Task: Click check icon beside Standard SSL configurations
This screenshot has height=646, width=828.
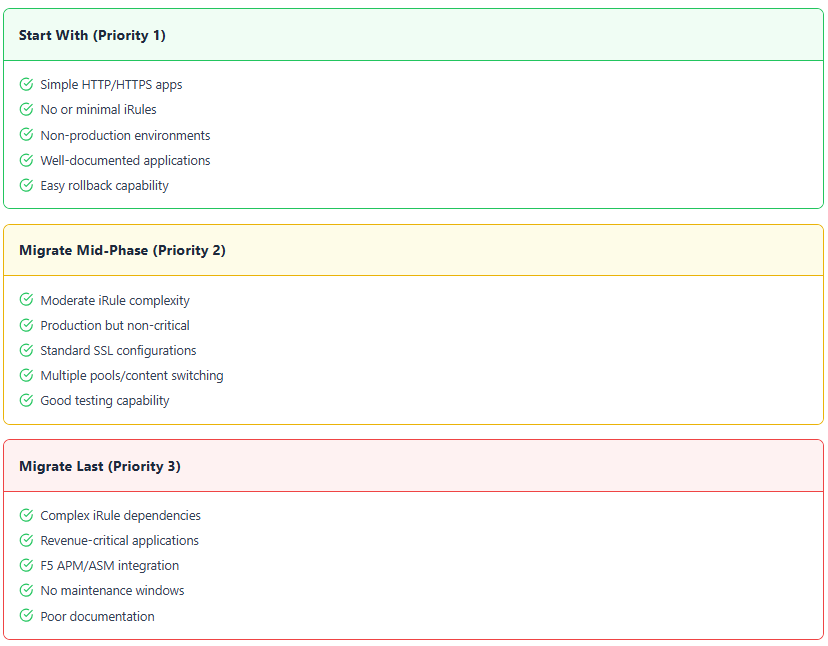Action: (26, 350)
